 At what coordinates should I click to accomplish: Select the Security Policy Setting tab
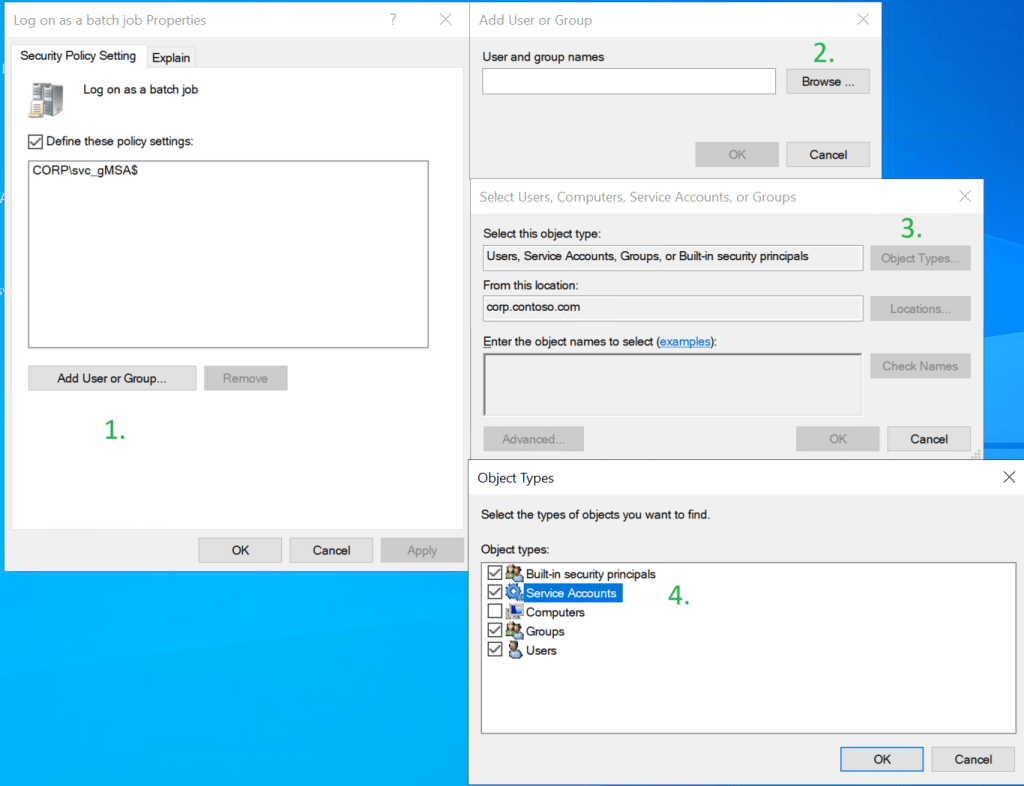coord(78,56)
